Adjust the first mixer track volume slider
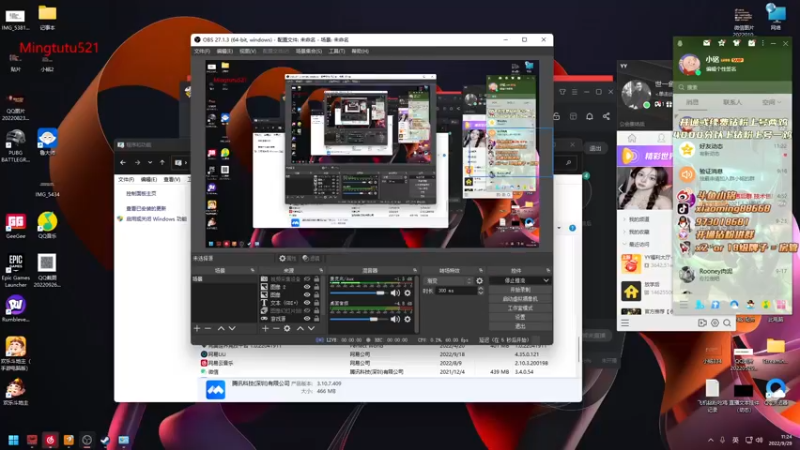This screenshot has width=800, height=450. point(358,293)
